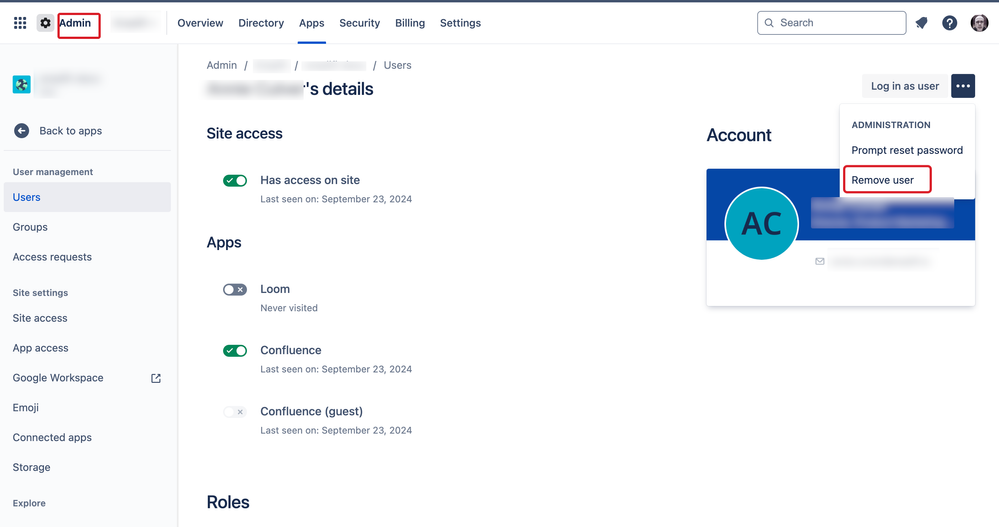Screen dimensions: 999x527
Task: Click Admin breadcrumb link
Action: [222, 65]
